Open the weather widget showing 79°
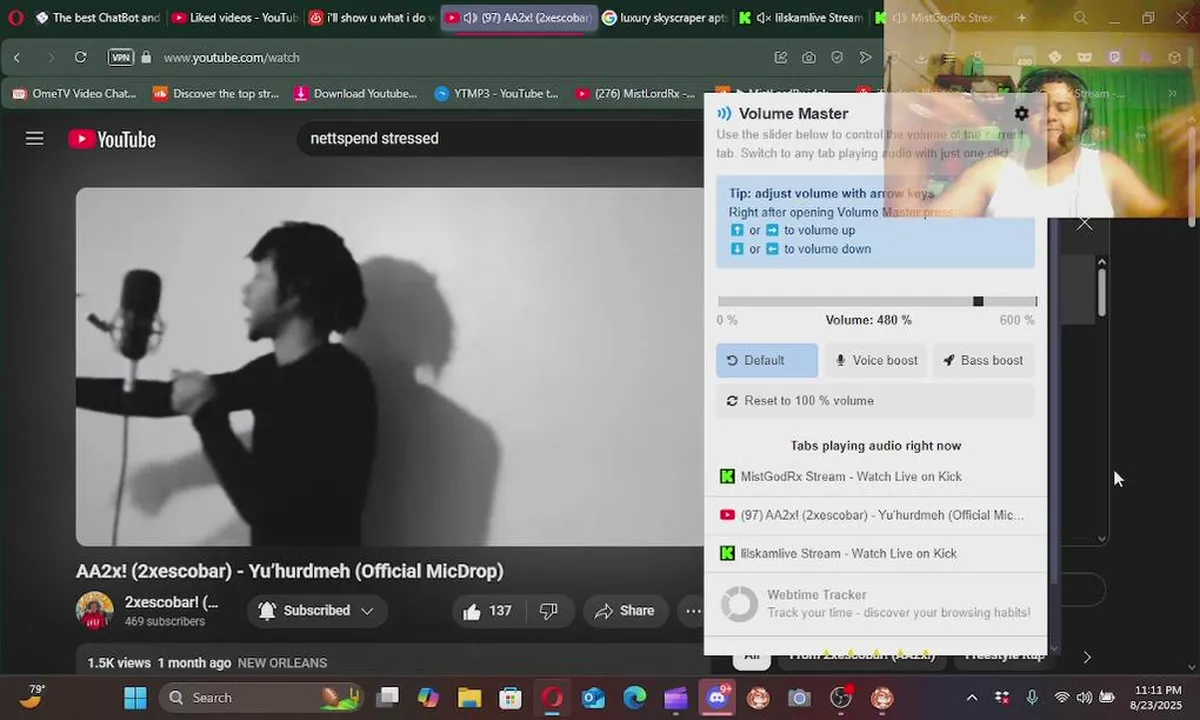 (x=31, y=696)
